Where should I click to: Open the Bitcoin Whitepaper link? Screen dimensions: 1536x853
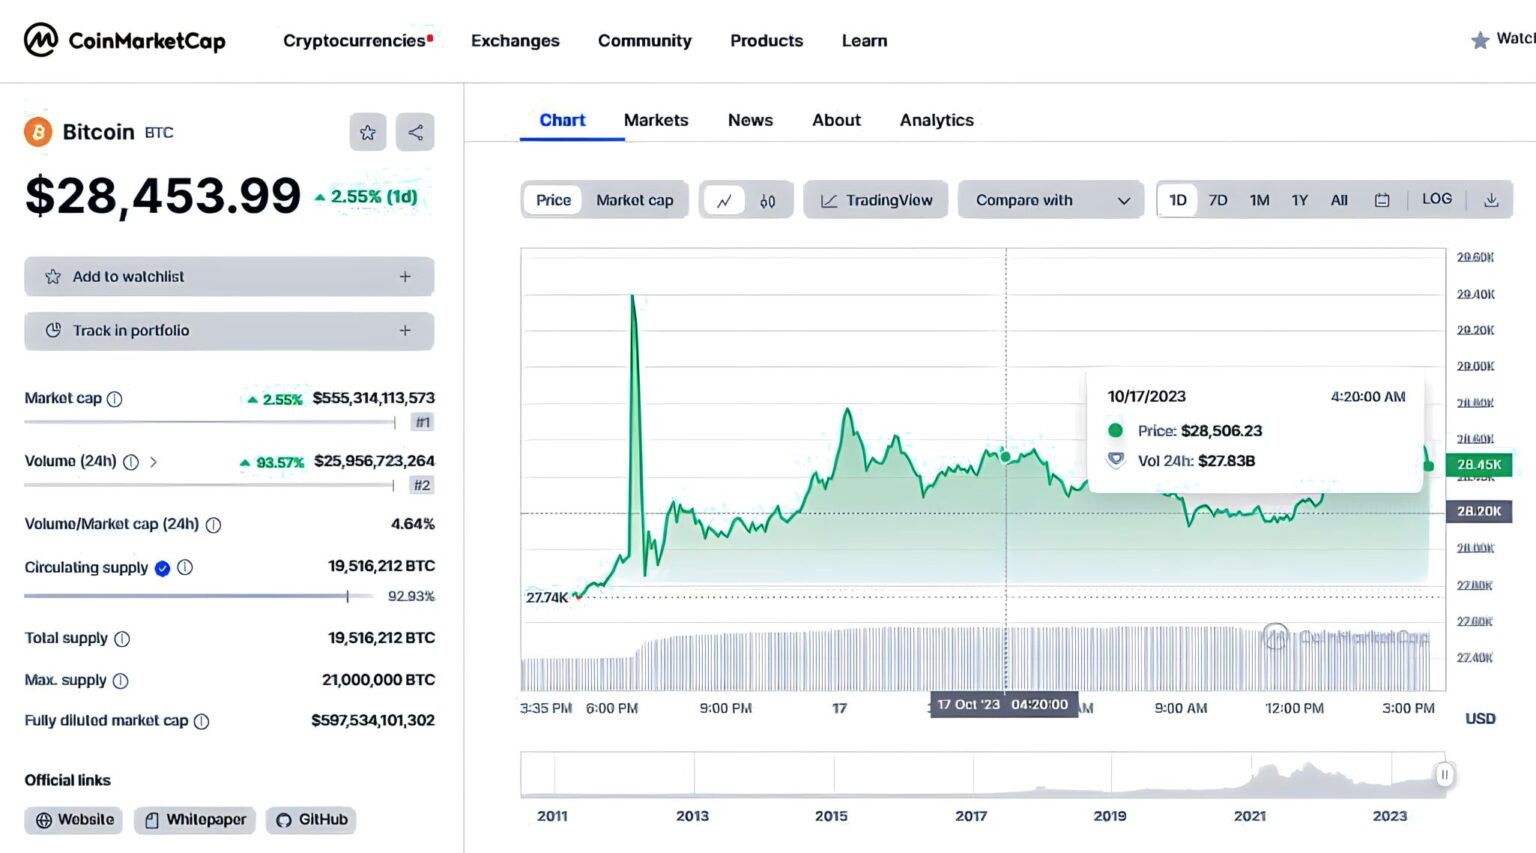195,820
